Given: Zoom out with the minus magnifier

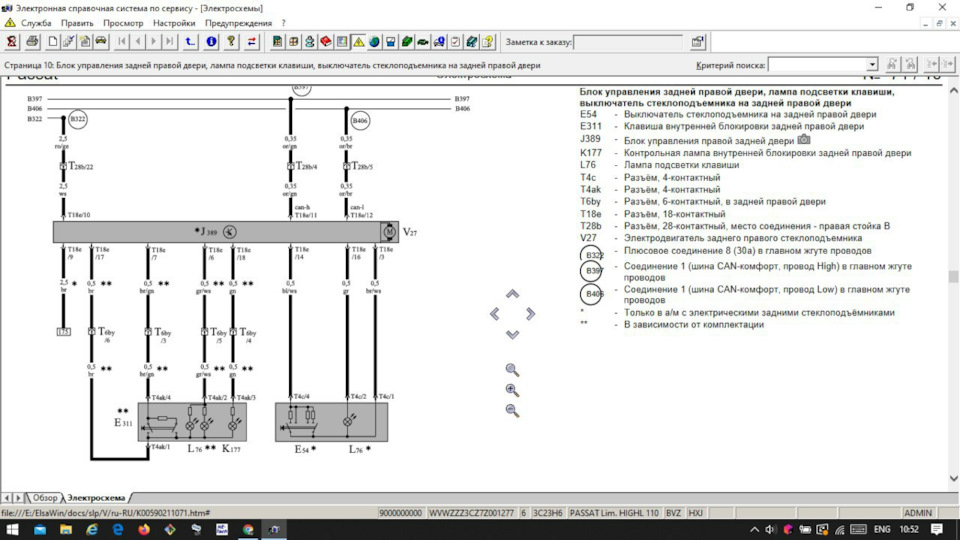Looking at the screenshot, I should tap(512, 411).
